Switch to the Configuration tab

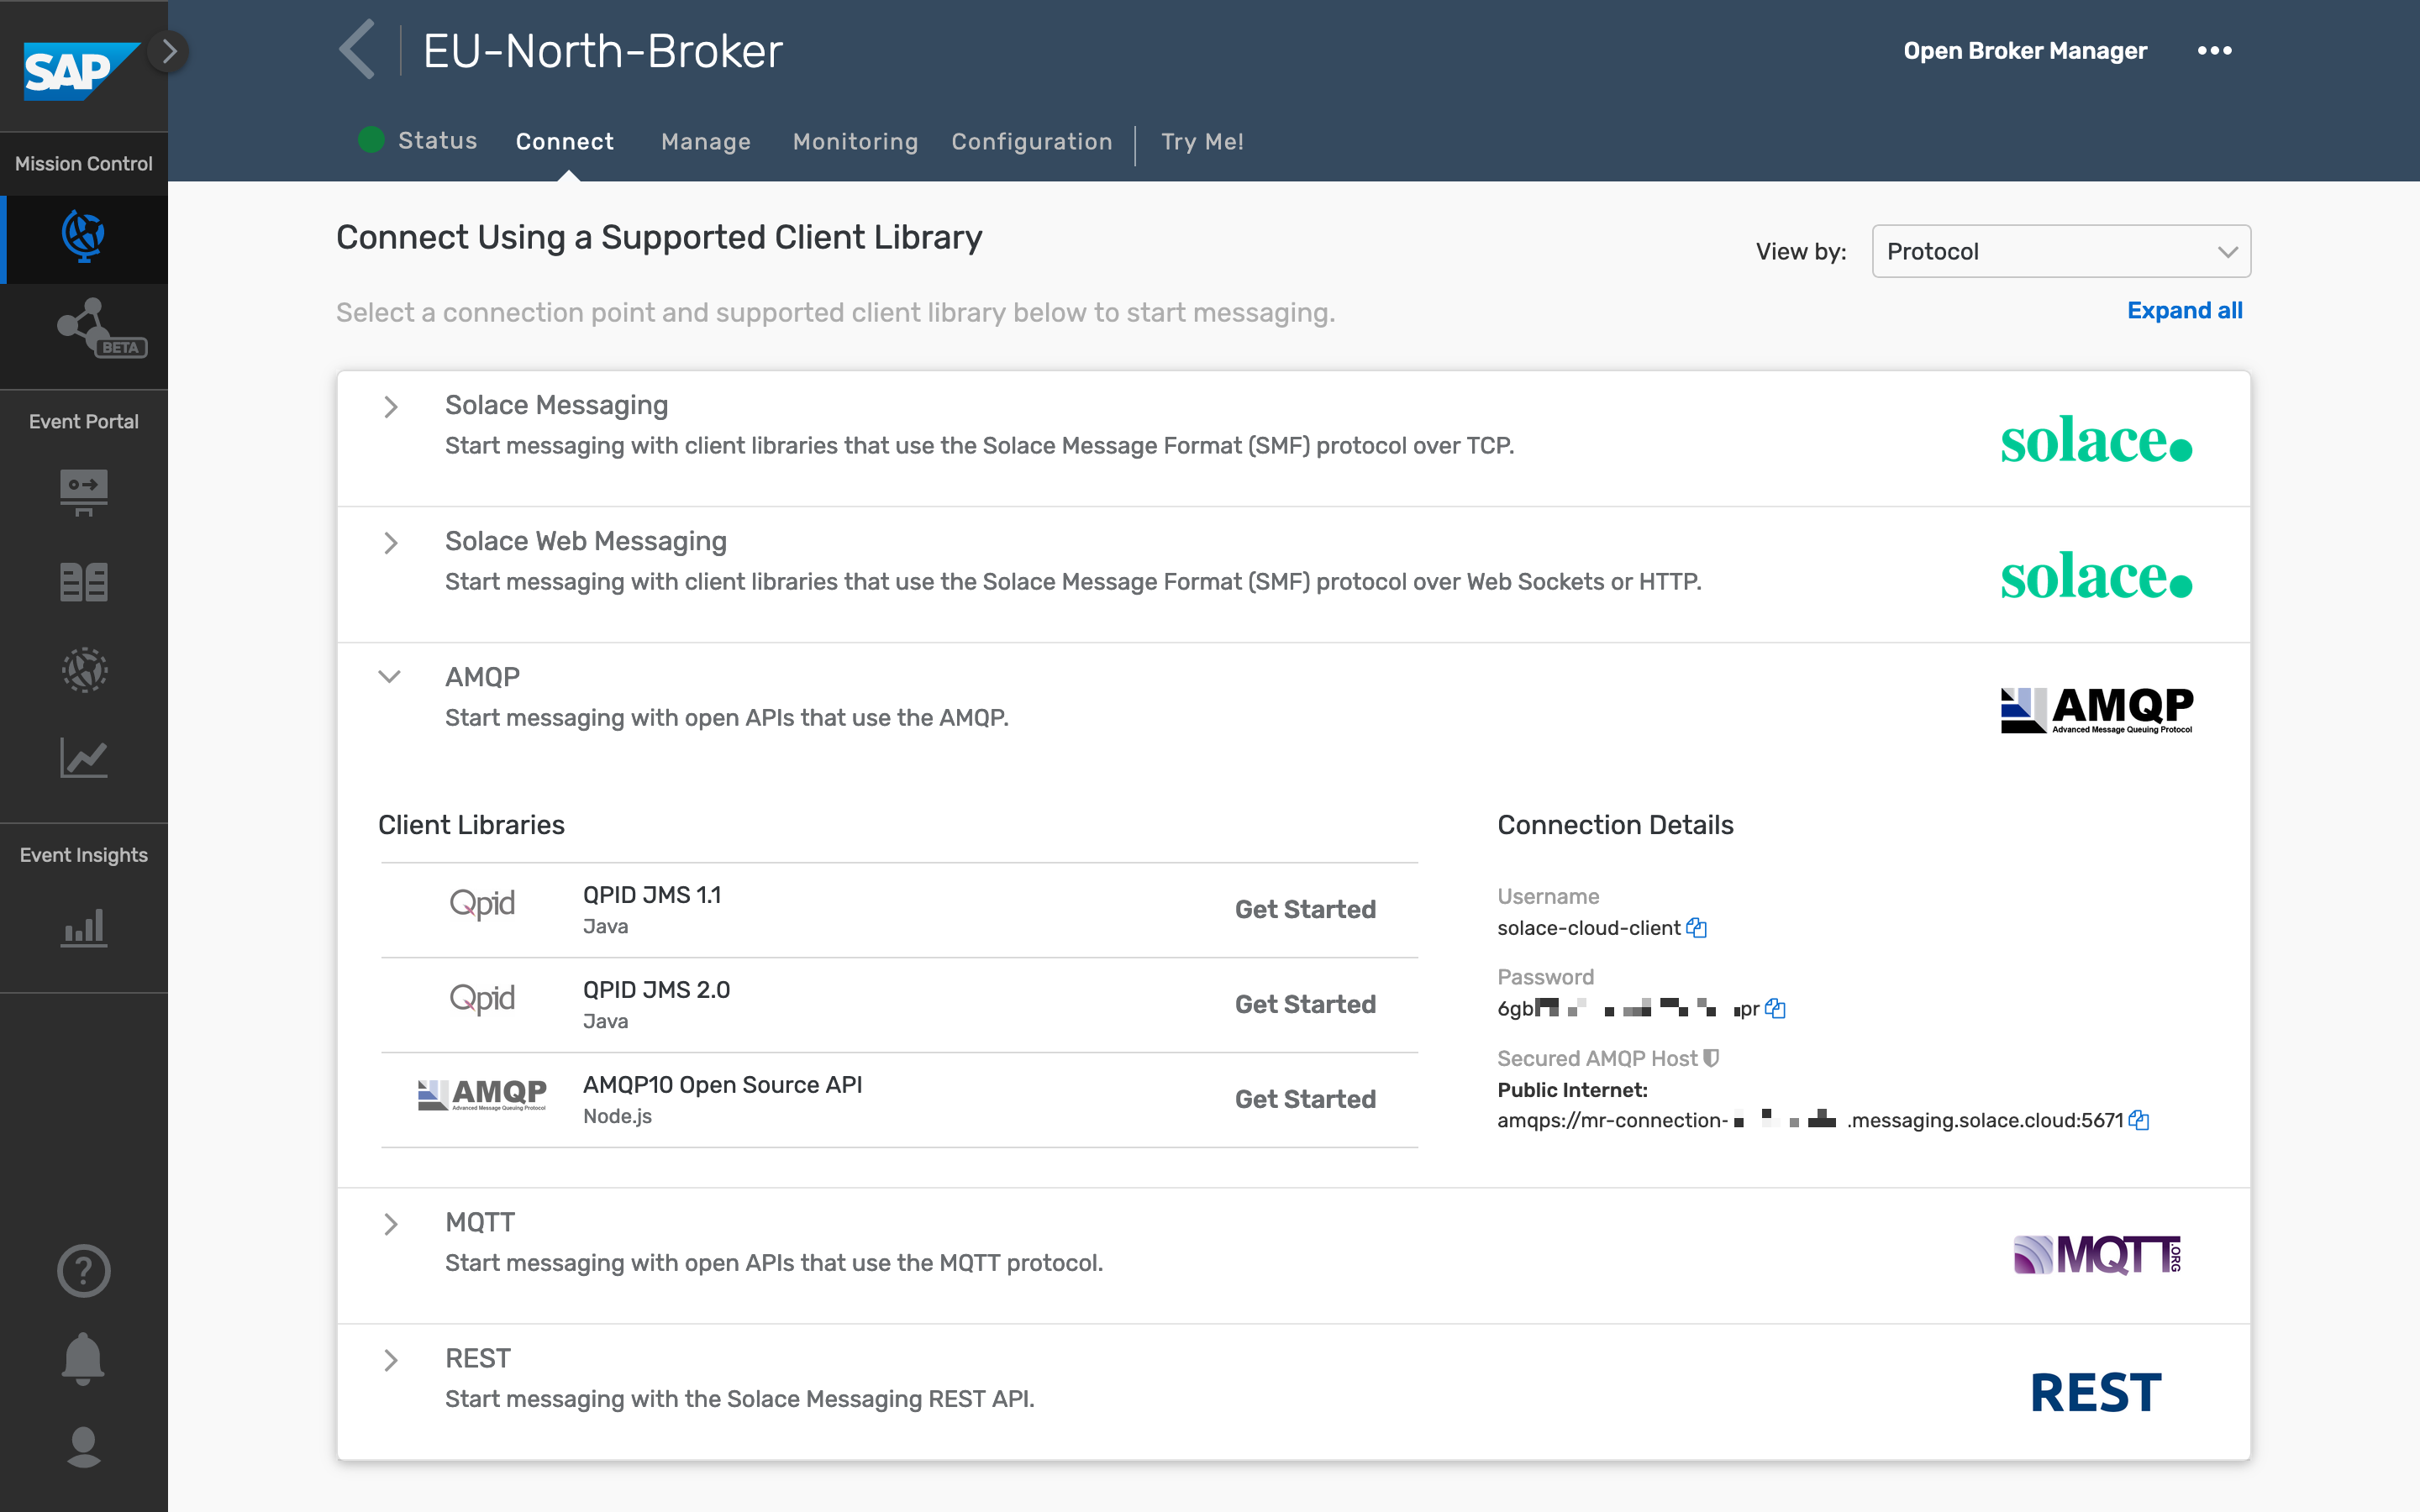(x=1031, y=141)
